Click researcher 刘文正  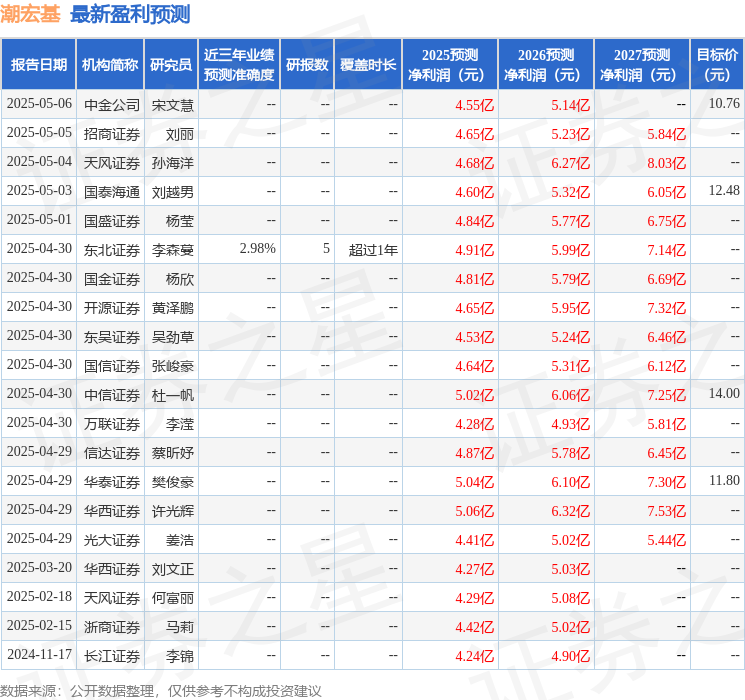point(173,568)
